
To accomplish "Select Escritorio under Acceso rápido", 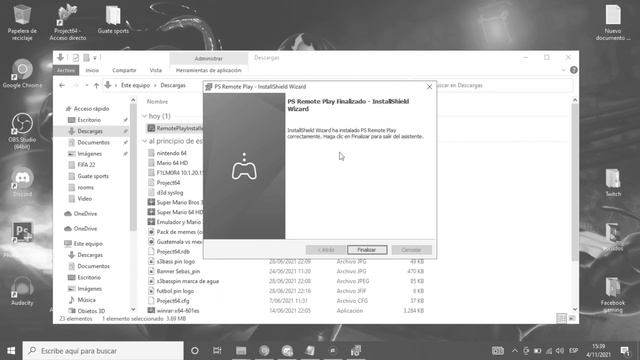I will 89,120.
